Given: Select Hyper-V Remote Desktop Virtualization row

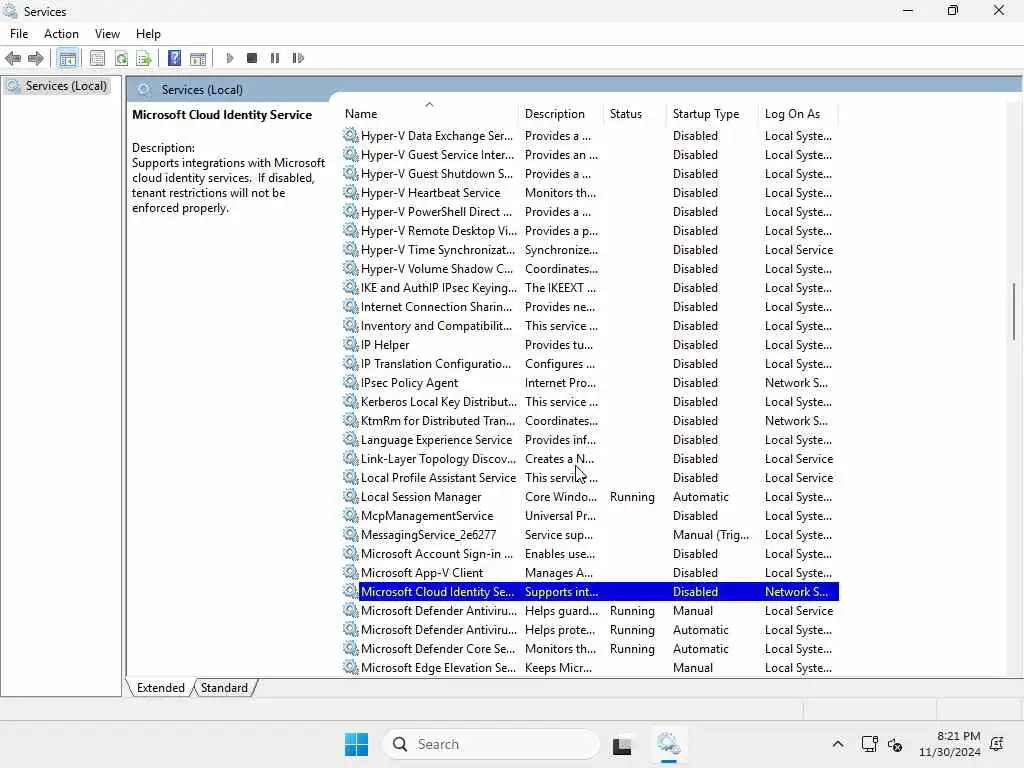Looking at the screenshot, I should [590, 231].
